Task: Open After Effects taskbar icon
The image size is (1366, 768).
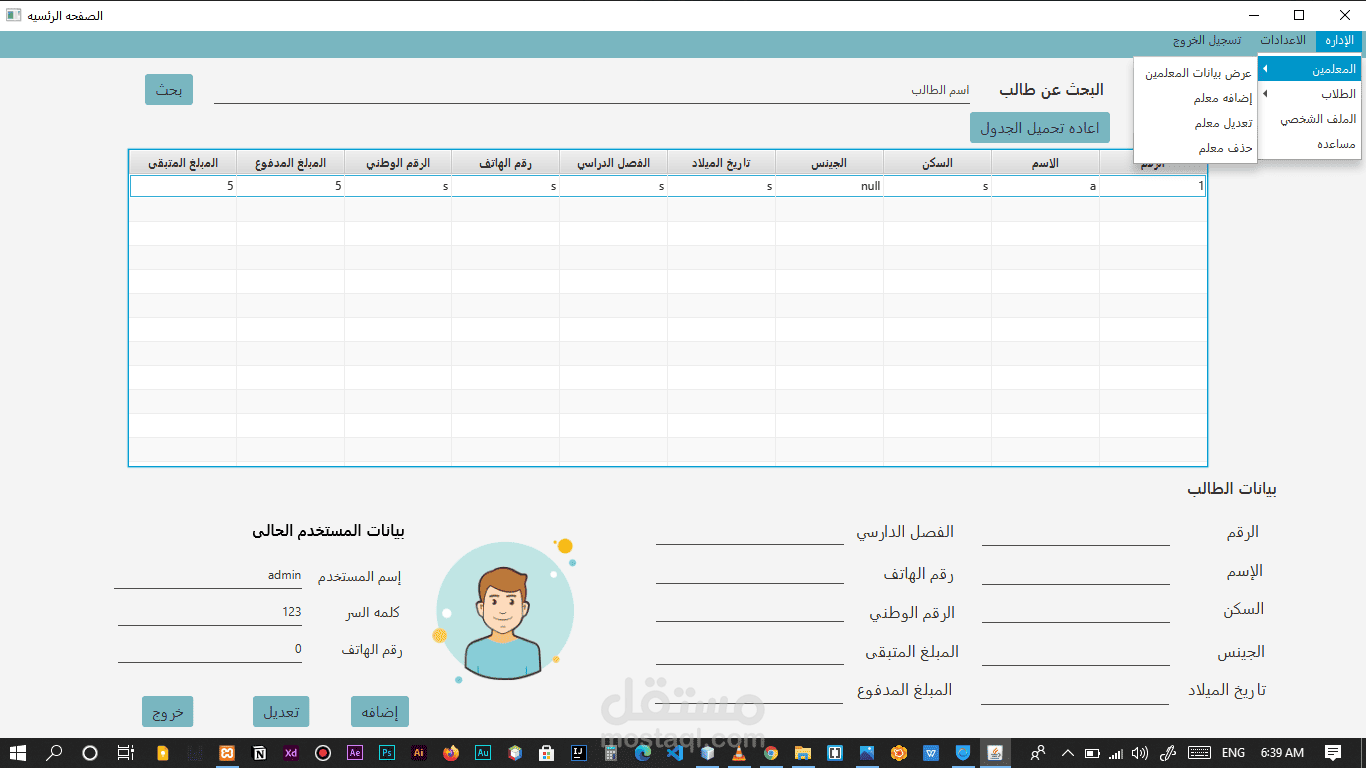Action: coord(355,753)
